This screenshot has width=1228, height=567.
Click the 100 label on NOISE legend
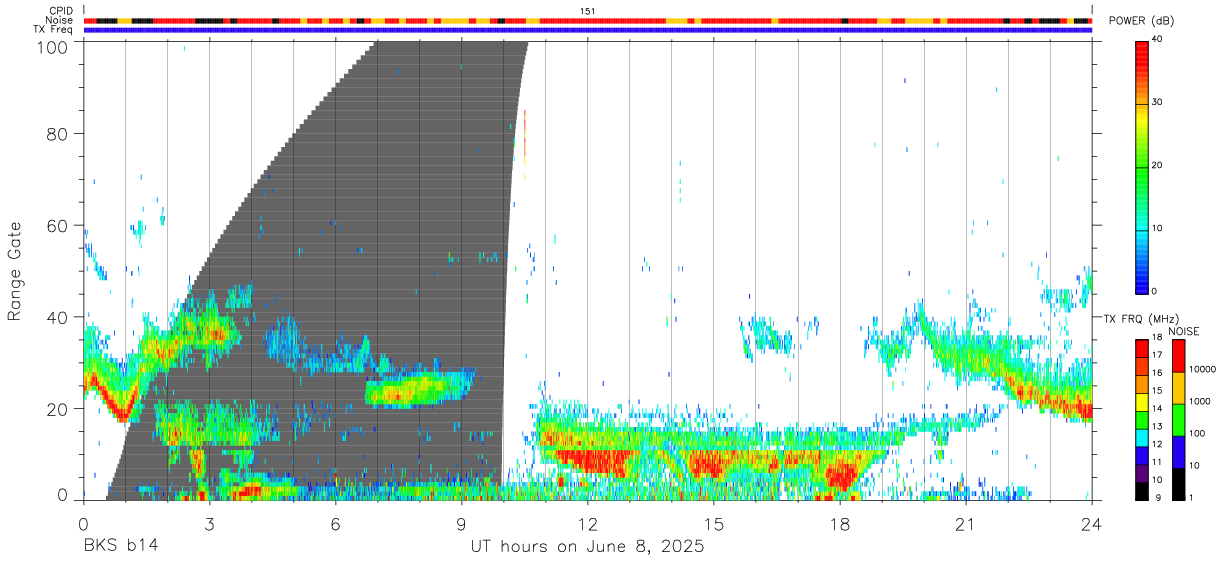click(x=1198, y=434)
